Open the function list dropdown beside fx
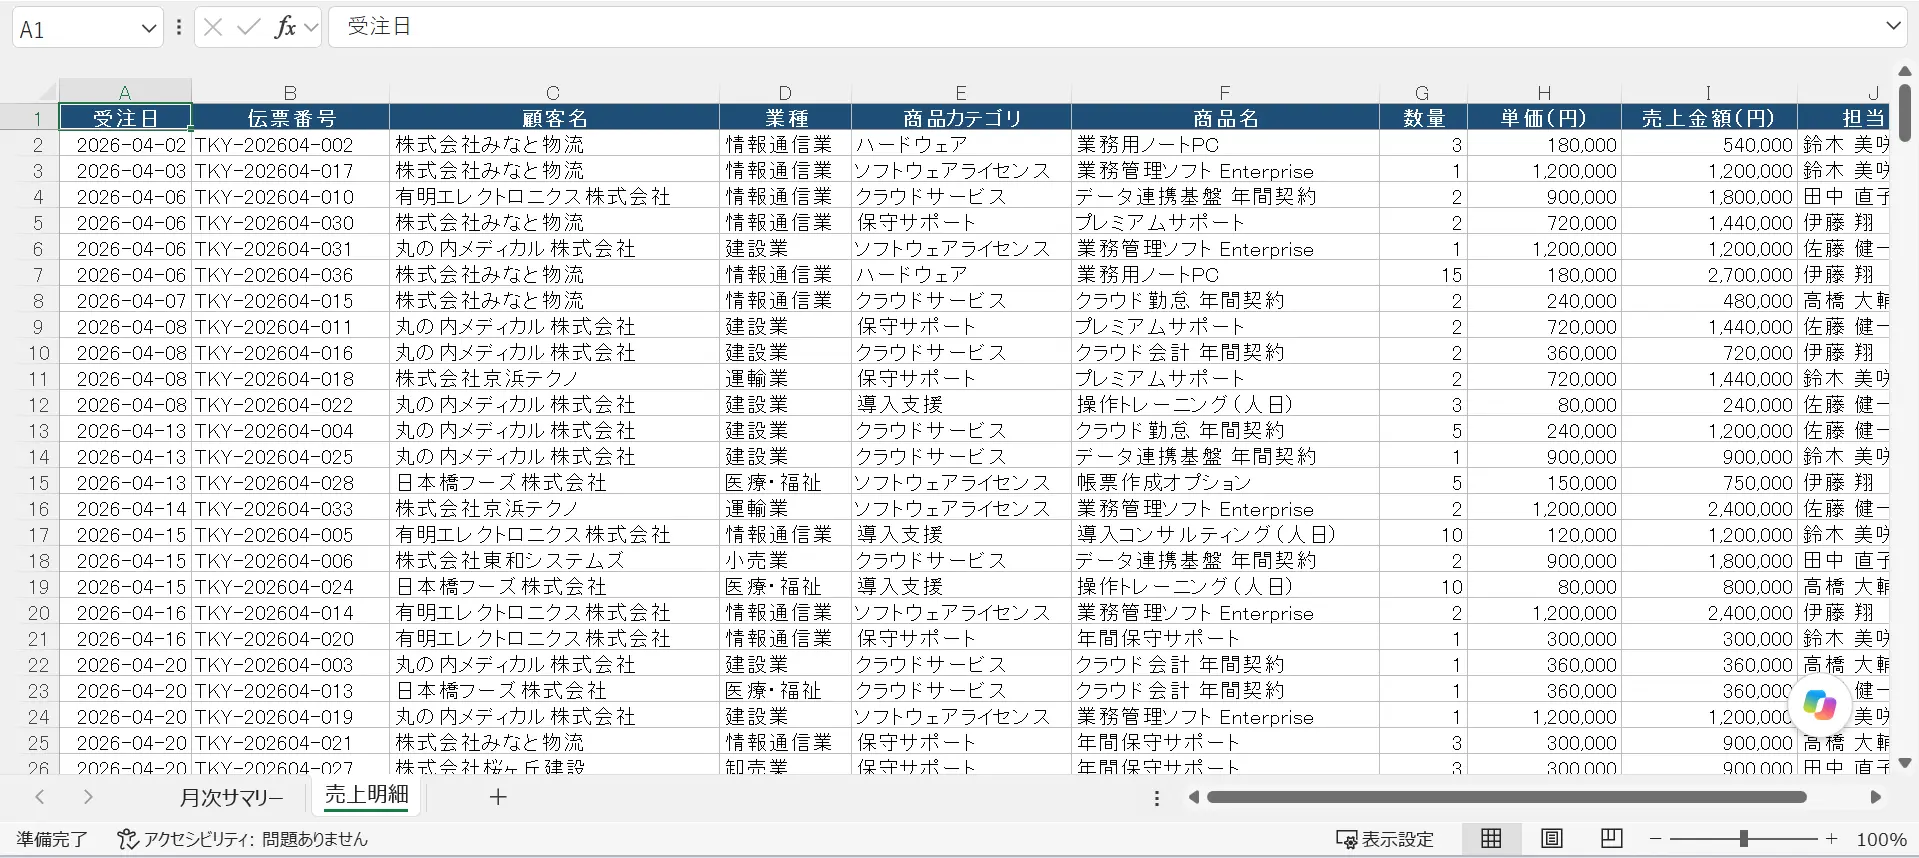Viewport: 1919px width, 858px height. pyautogui.click(x=311, y=28)
